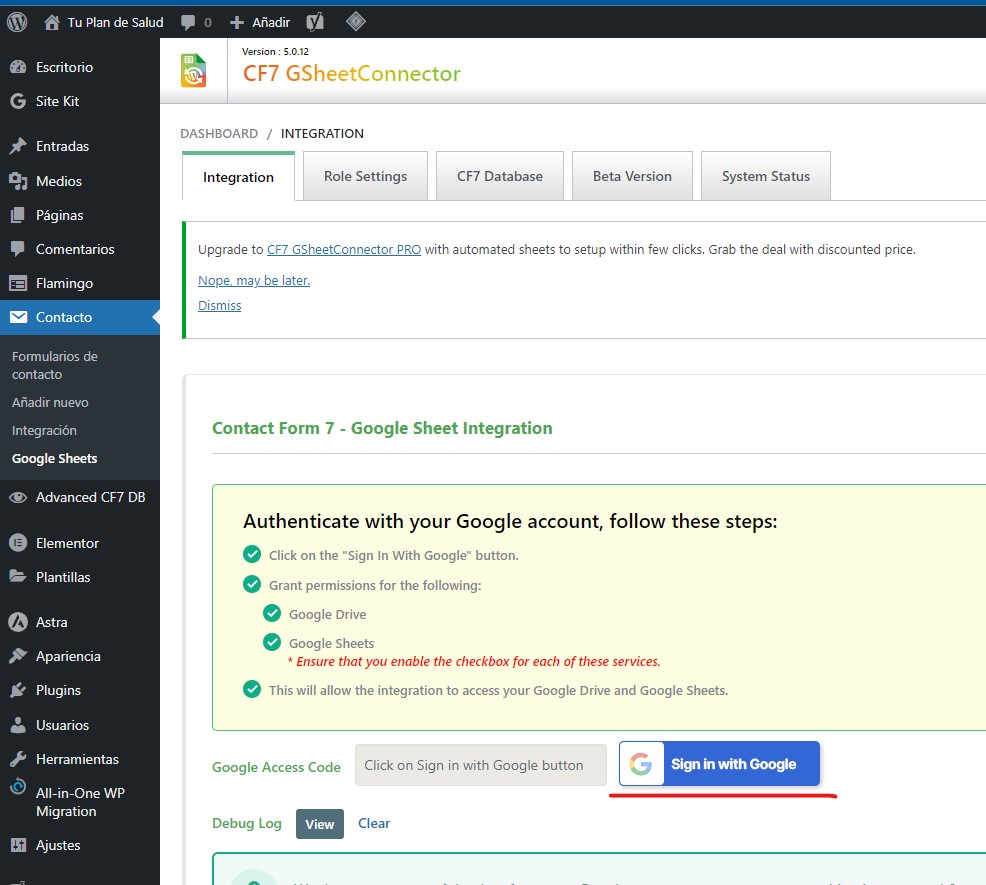This screenshot has width=986, height=885.
Task: Click the Tu Plan de Salud site name
Action: point(116,23)
